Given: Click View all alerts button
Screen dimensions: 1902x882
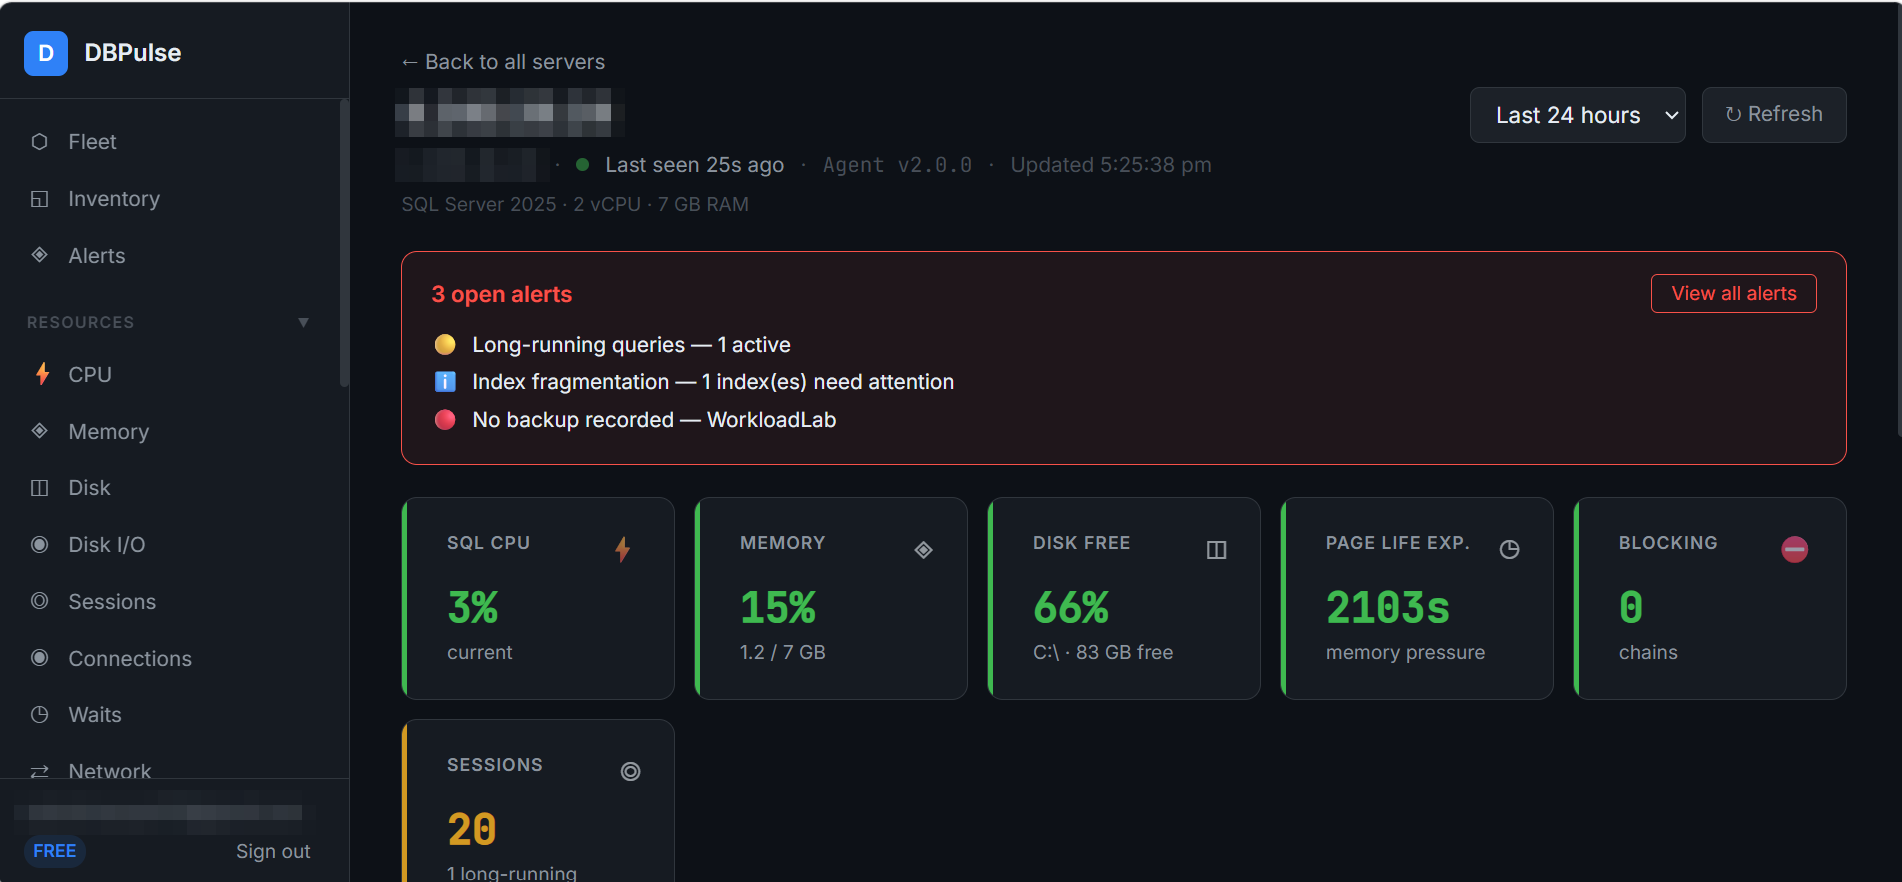Looking at the screenshot, I should click(x=1733, y=293).
